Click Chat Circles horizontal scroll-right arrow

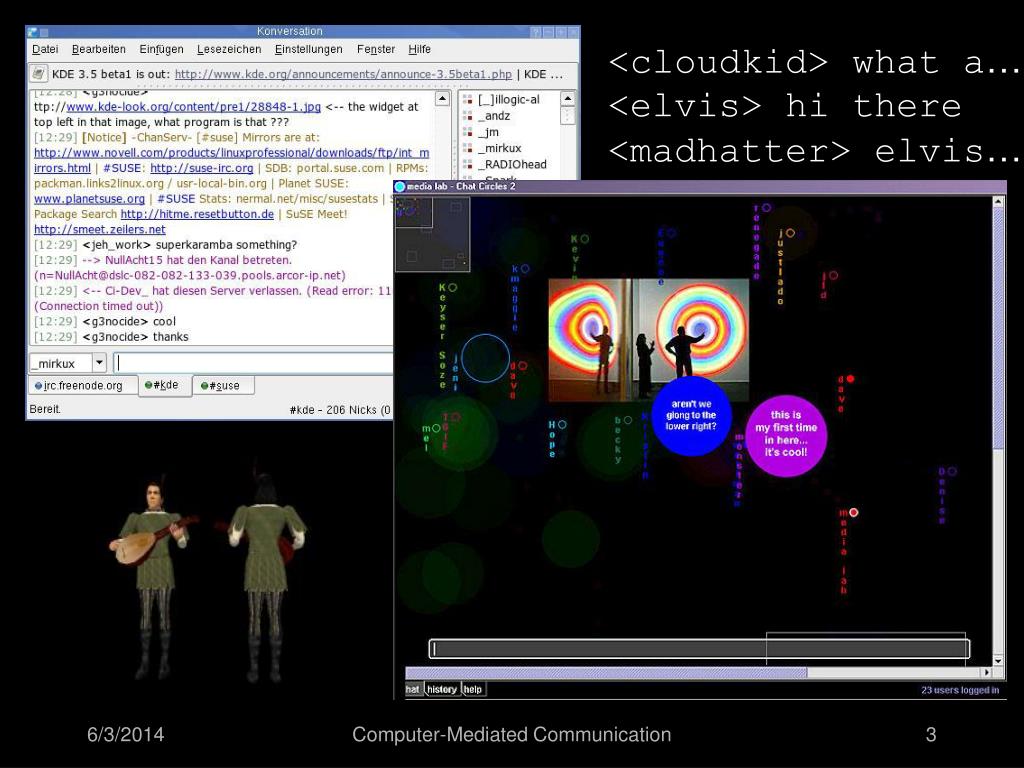(987, 672)
